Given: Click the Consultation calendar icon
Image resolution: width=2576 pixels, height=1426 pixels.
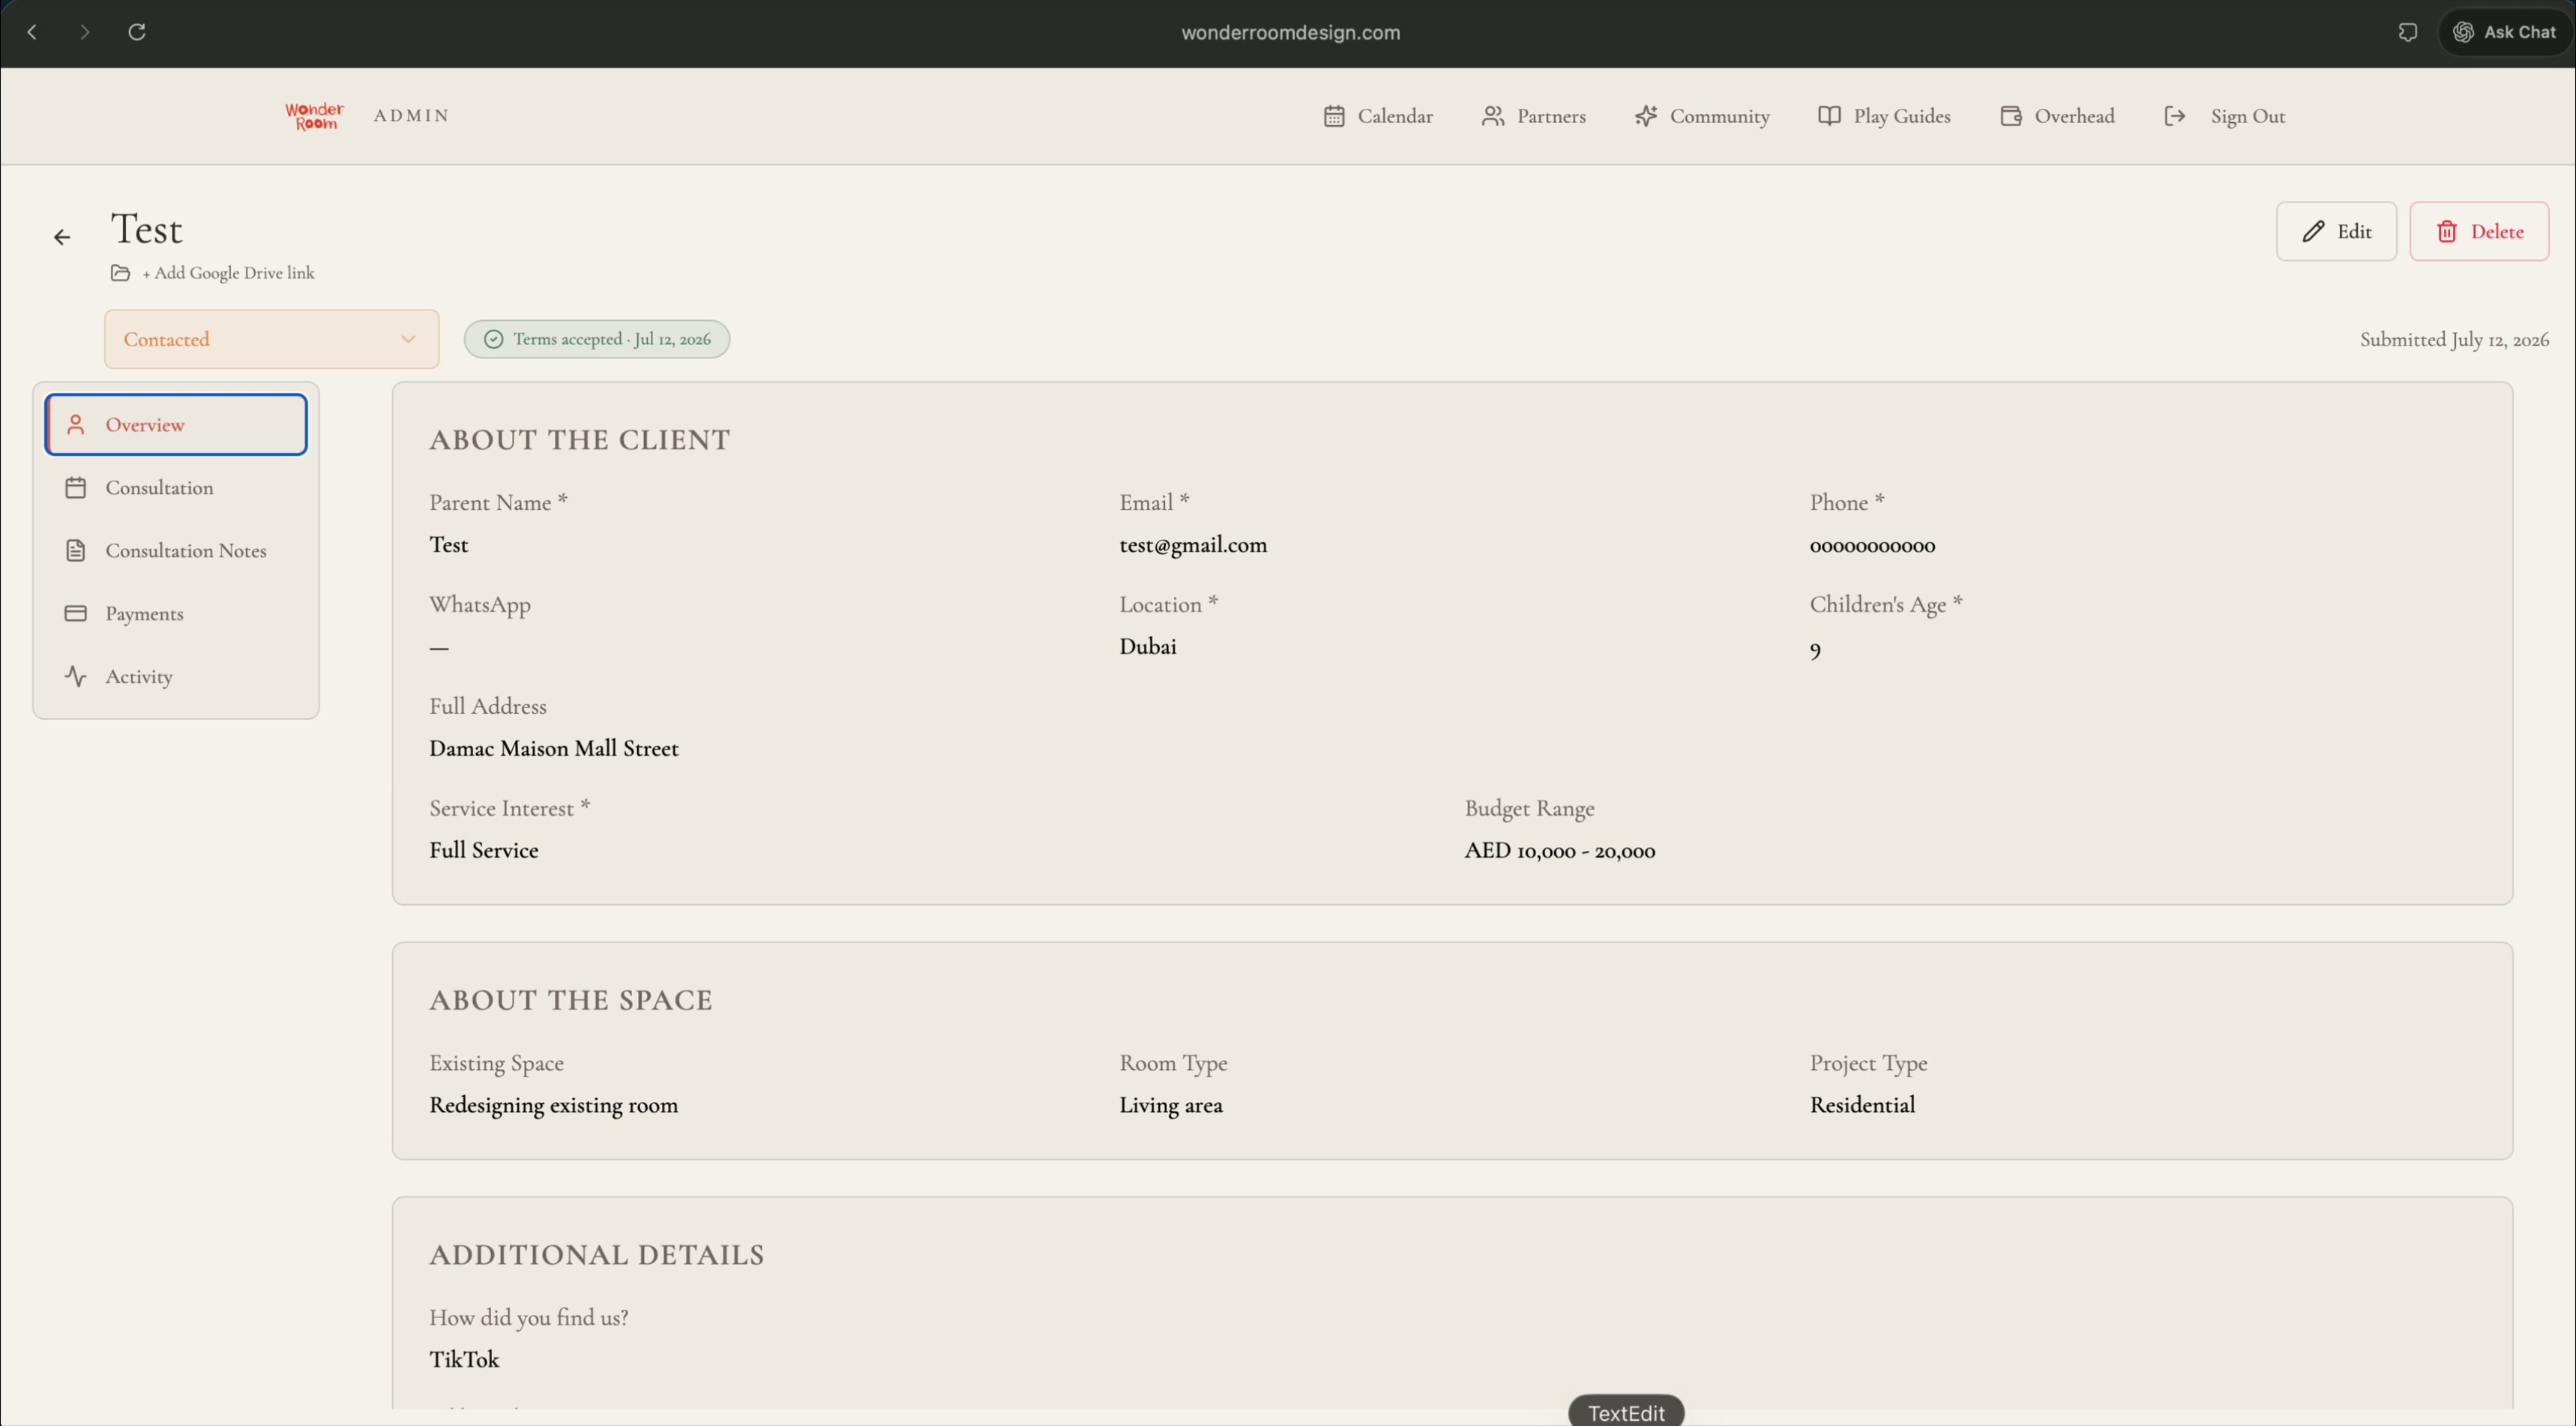Looking at the screenshot, I should tap(76, 488).
